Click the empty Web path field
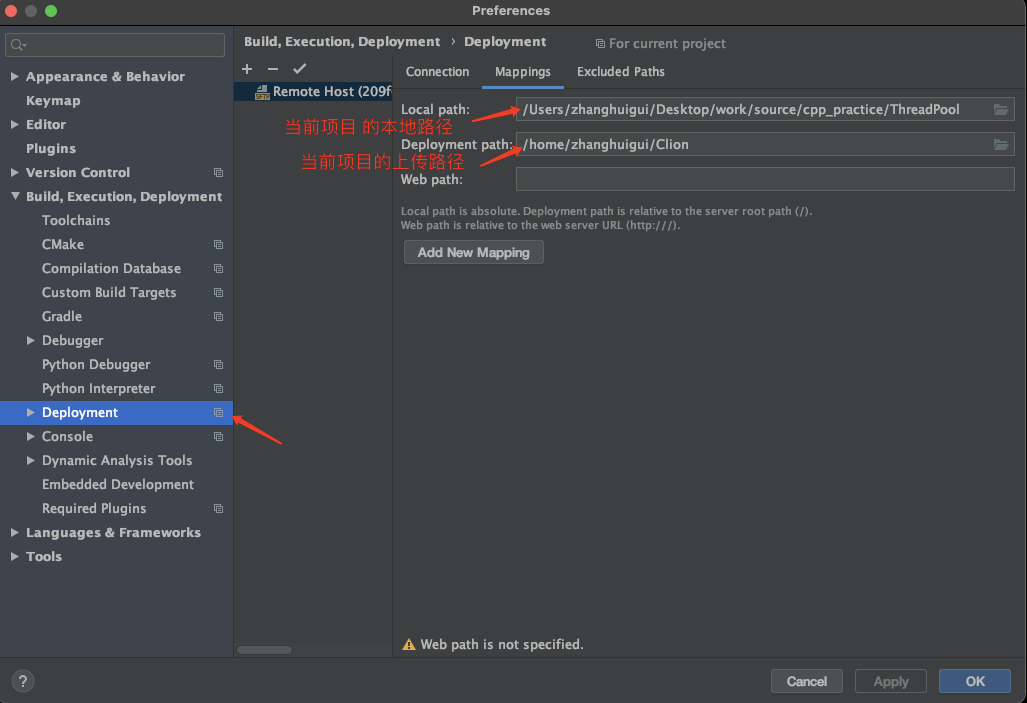Image resolution: width=1027 pixels, height=703 pixels. (x=765, y=179)
